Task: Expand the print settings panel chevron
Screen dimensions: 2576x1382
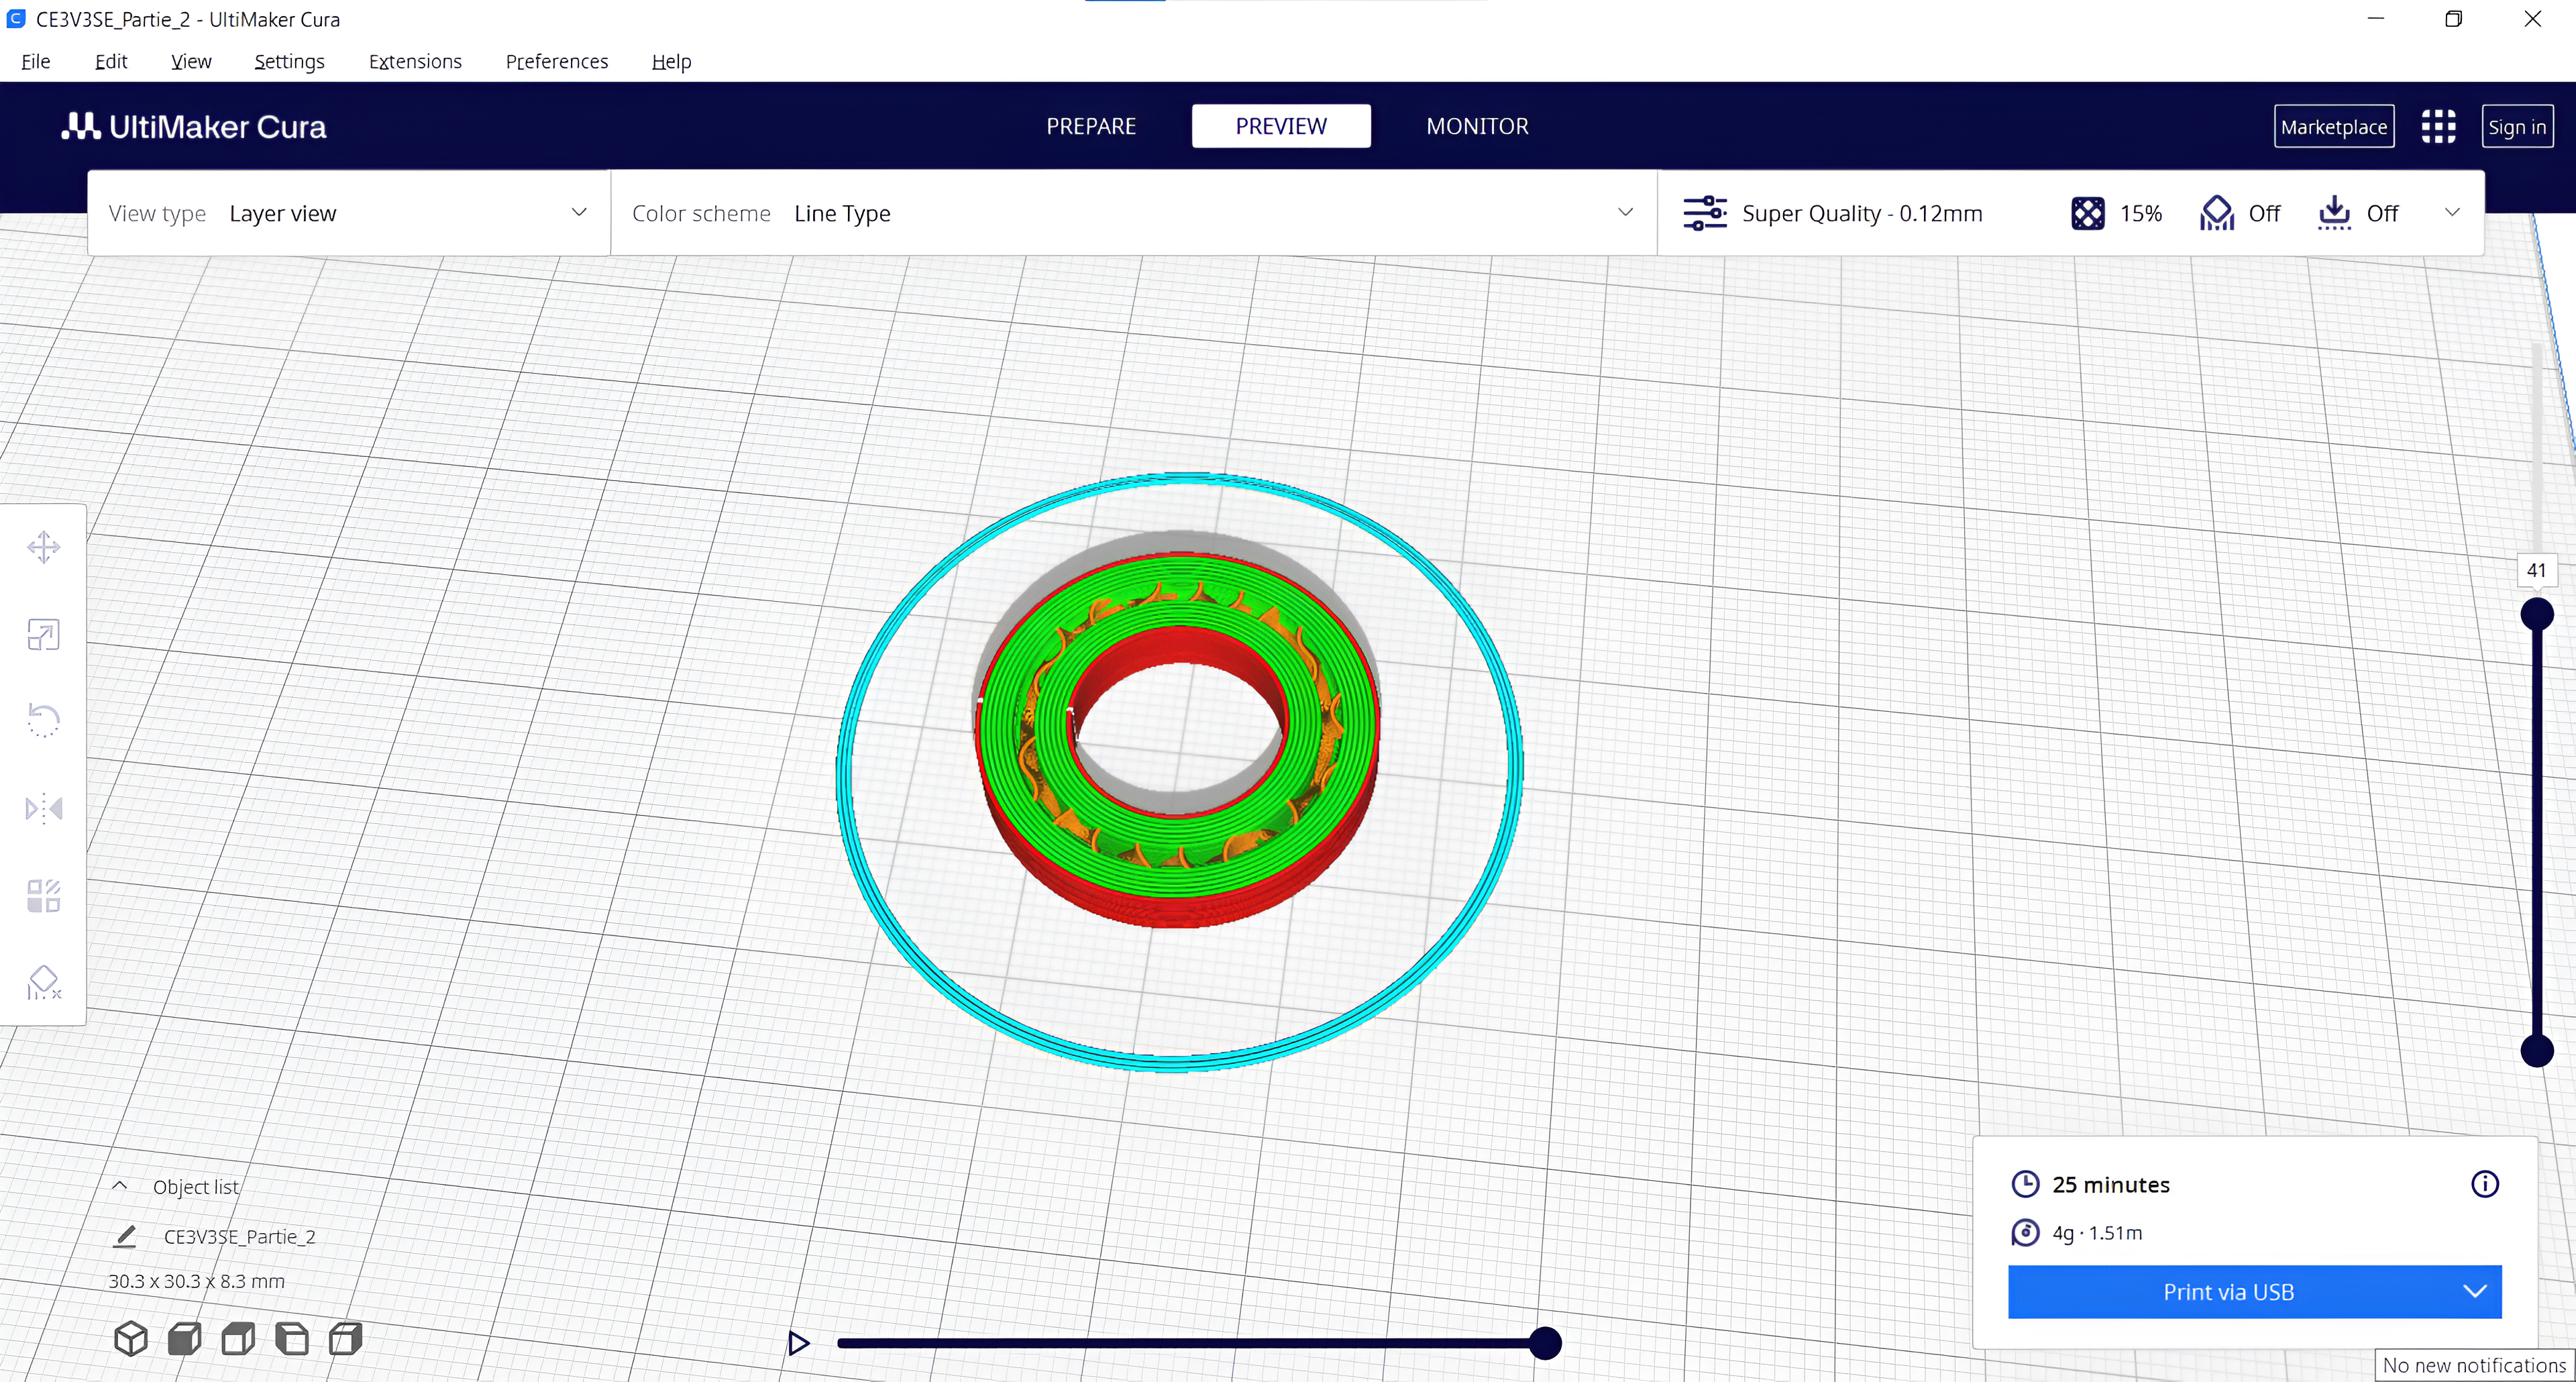Action: click(2452, 212)
